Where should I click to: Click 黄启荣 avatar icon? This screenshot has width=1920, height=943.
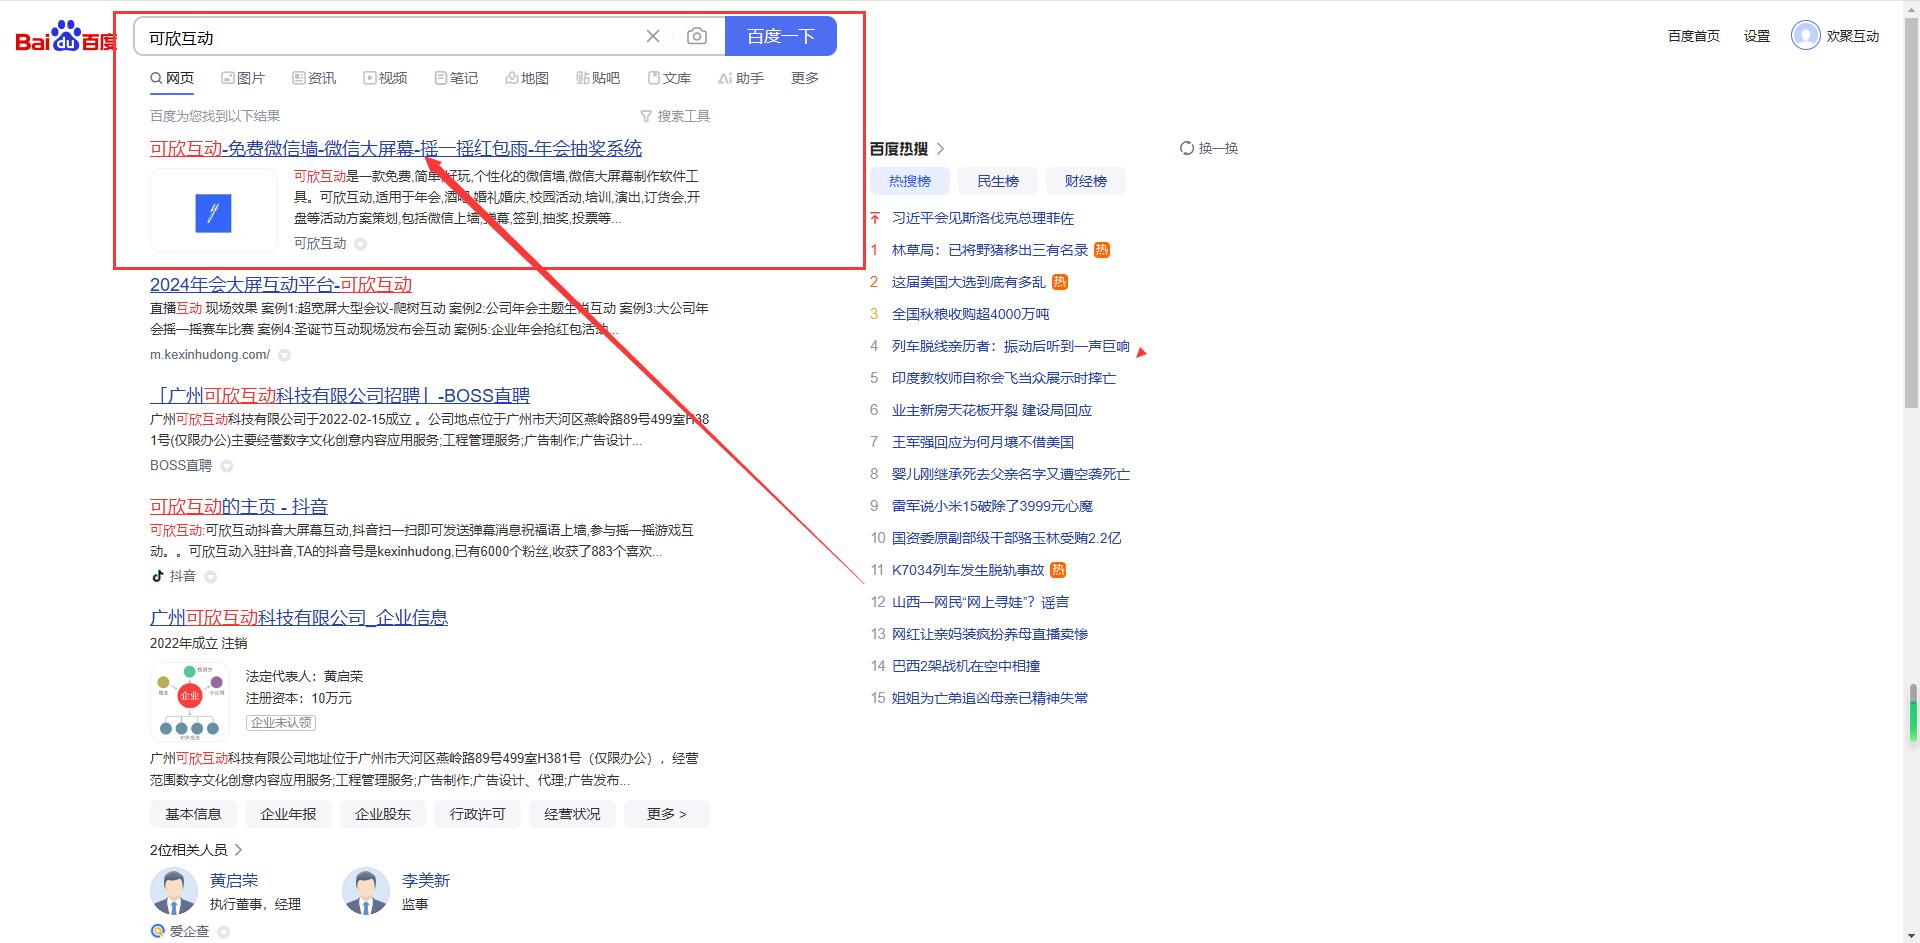pos(174,891)
